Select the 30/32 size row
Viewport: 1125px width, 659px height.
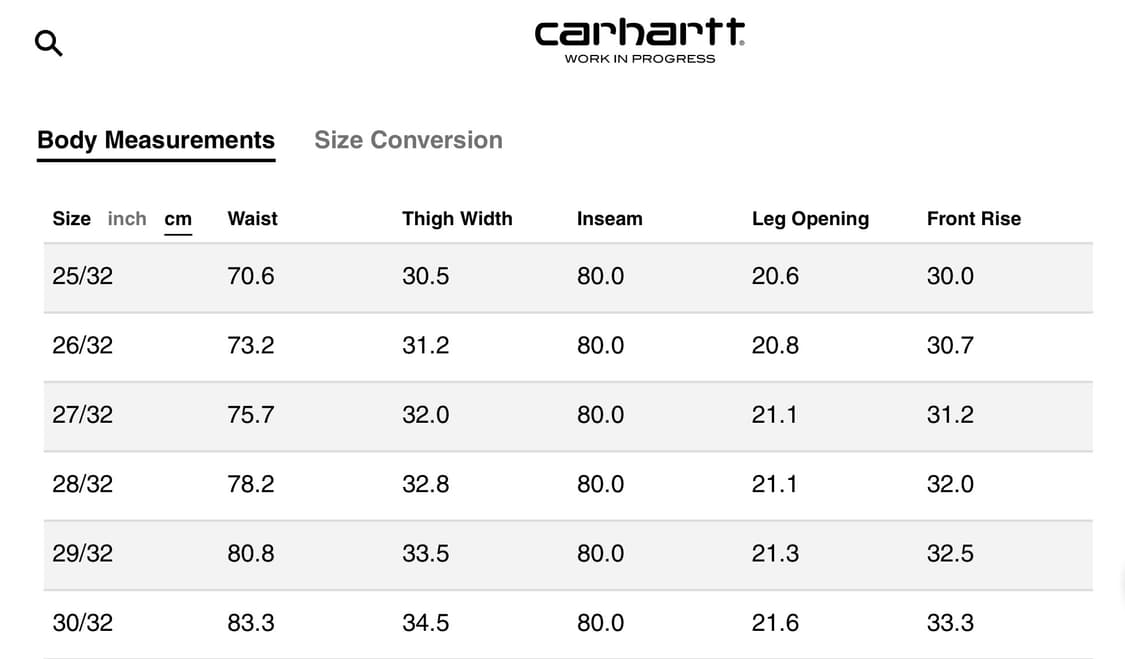(x=83, y=623)
